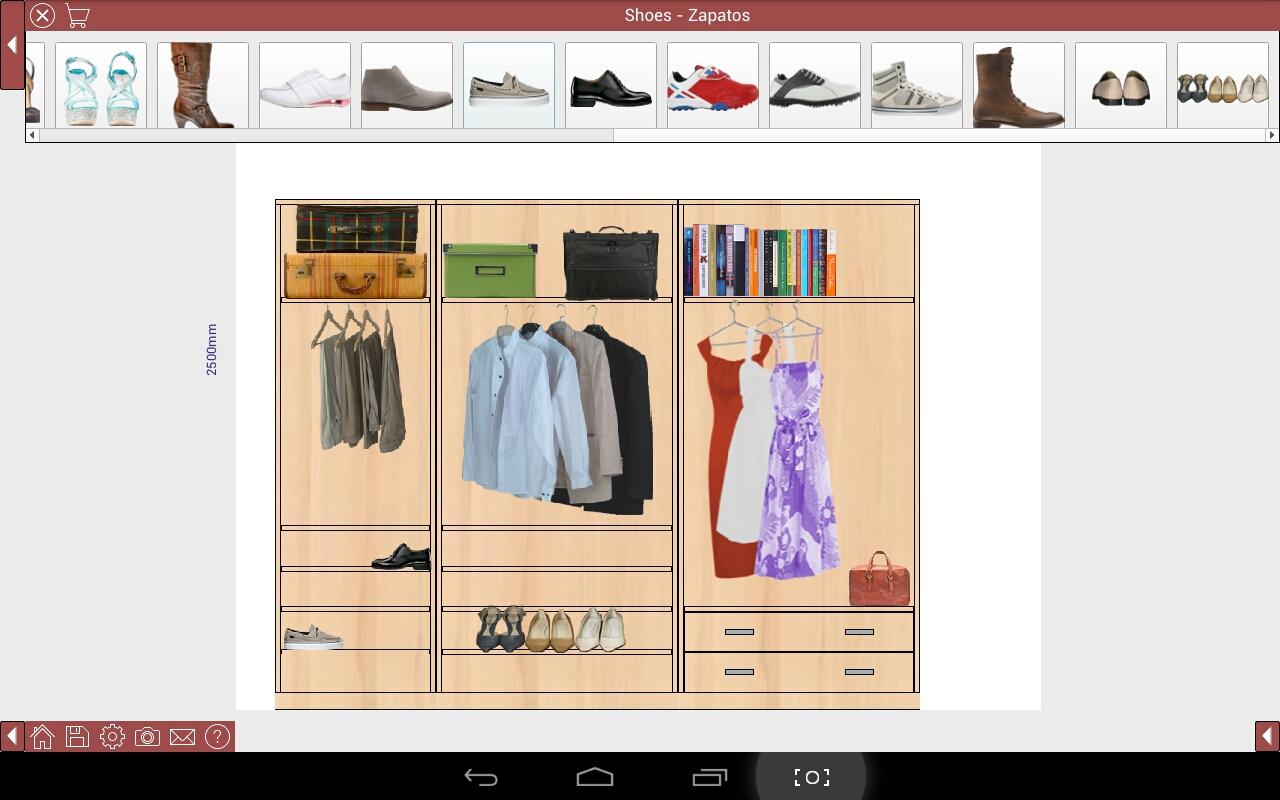
Task: Save the wardrobe design with the disk icon
Action: point(77,737)
